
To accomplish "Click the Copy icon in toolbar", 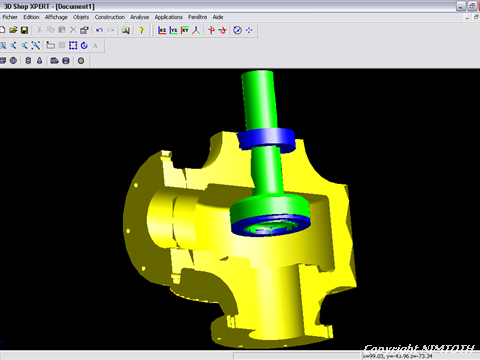I will [x=51, y=30].
